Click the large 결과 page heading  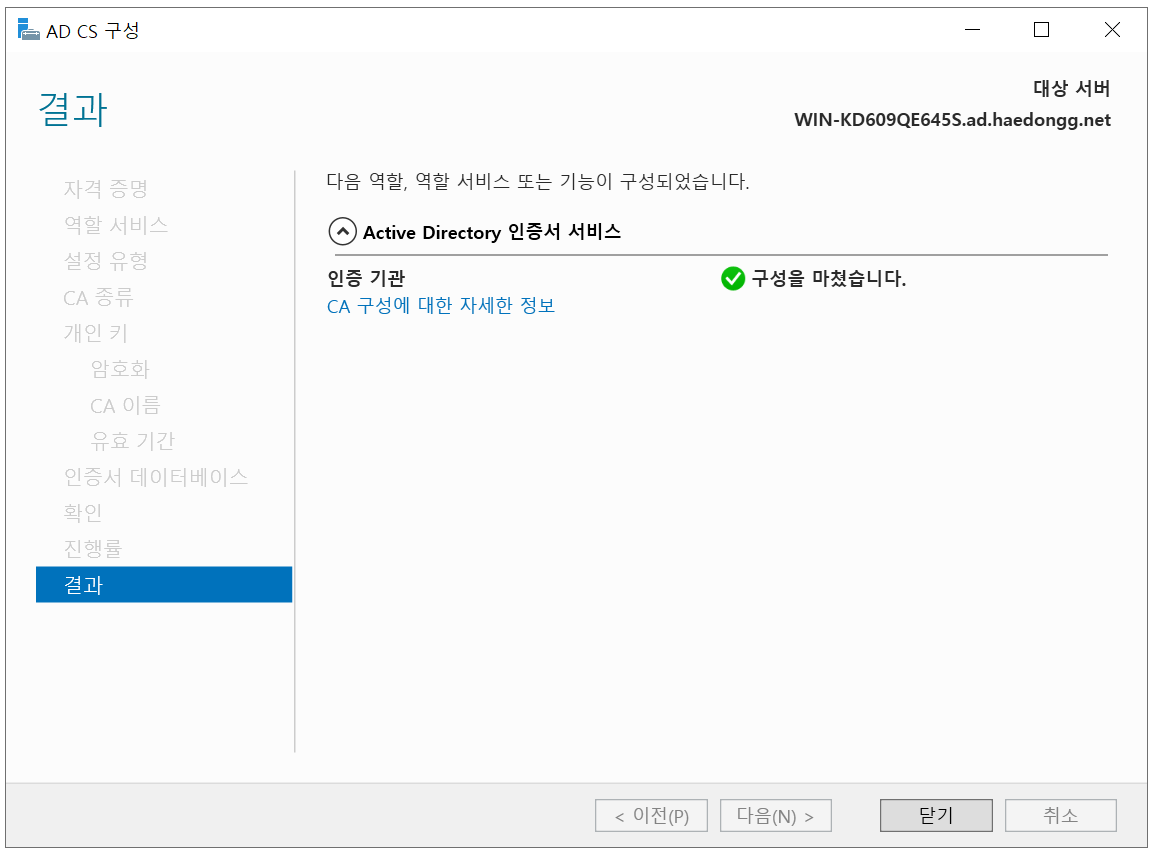[73, 110]
